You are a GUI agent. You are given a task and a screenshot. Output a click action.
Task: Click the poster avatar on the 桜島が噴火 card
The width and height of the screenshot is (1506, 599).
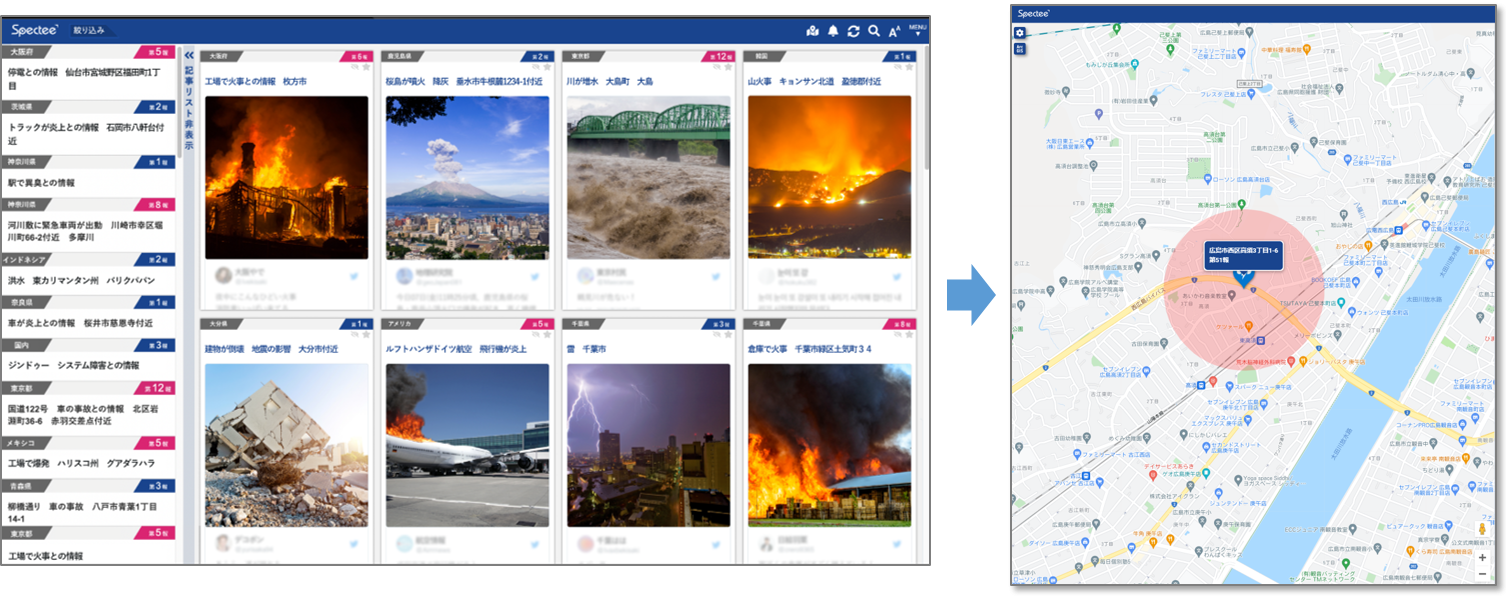point(404,275)
